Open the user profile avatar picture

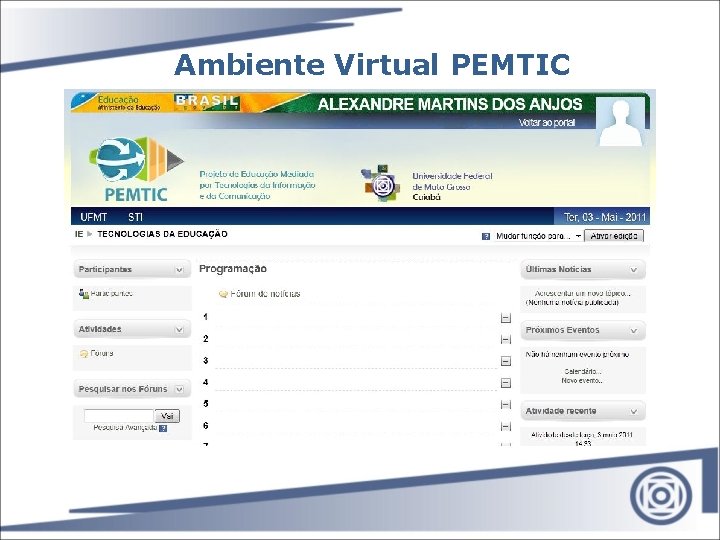tap(621, 122)
